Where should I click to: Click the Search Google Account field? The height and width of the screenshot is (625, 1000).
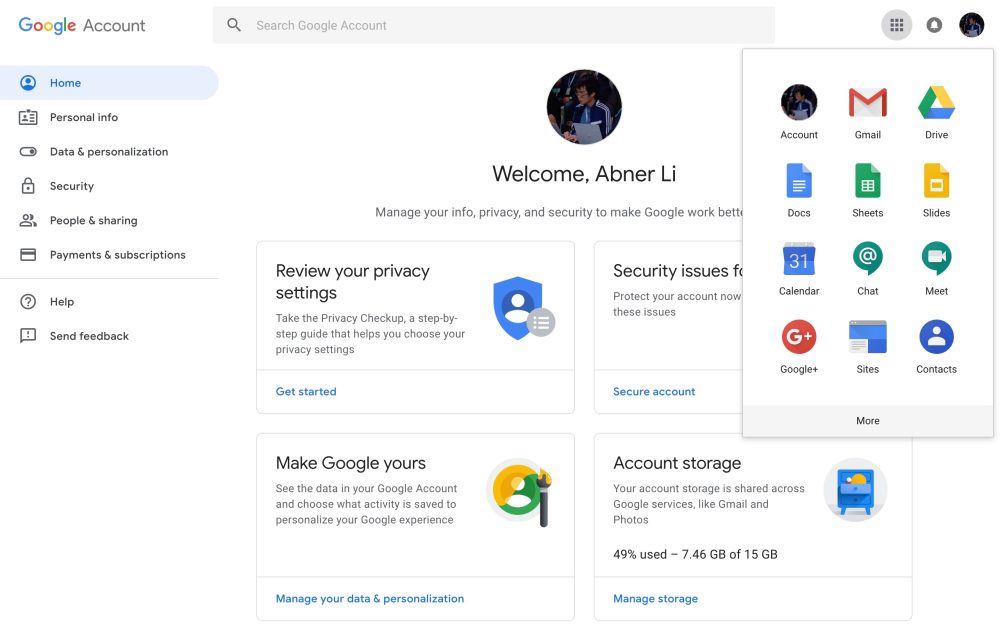pos(493,25)
